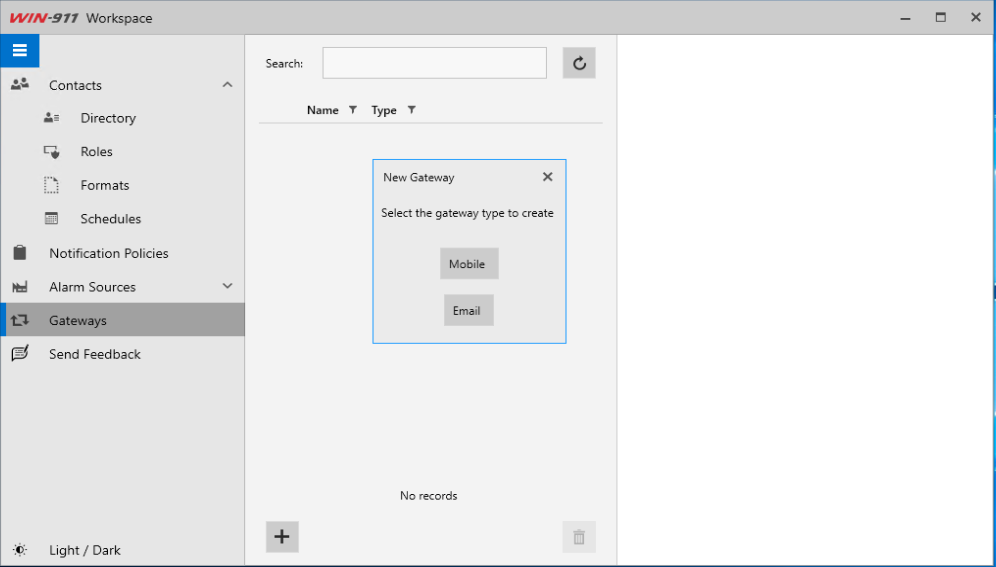This screenshot has height=567, width=996.
Task: Add a new gateway with plus button
Action: pyautogui.click(x=282, y=537)
